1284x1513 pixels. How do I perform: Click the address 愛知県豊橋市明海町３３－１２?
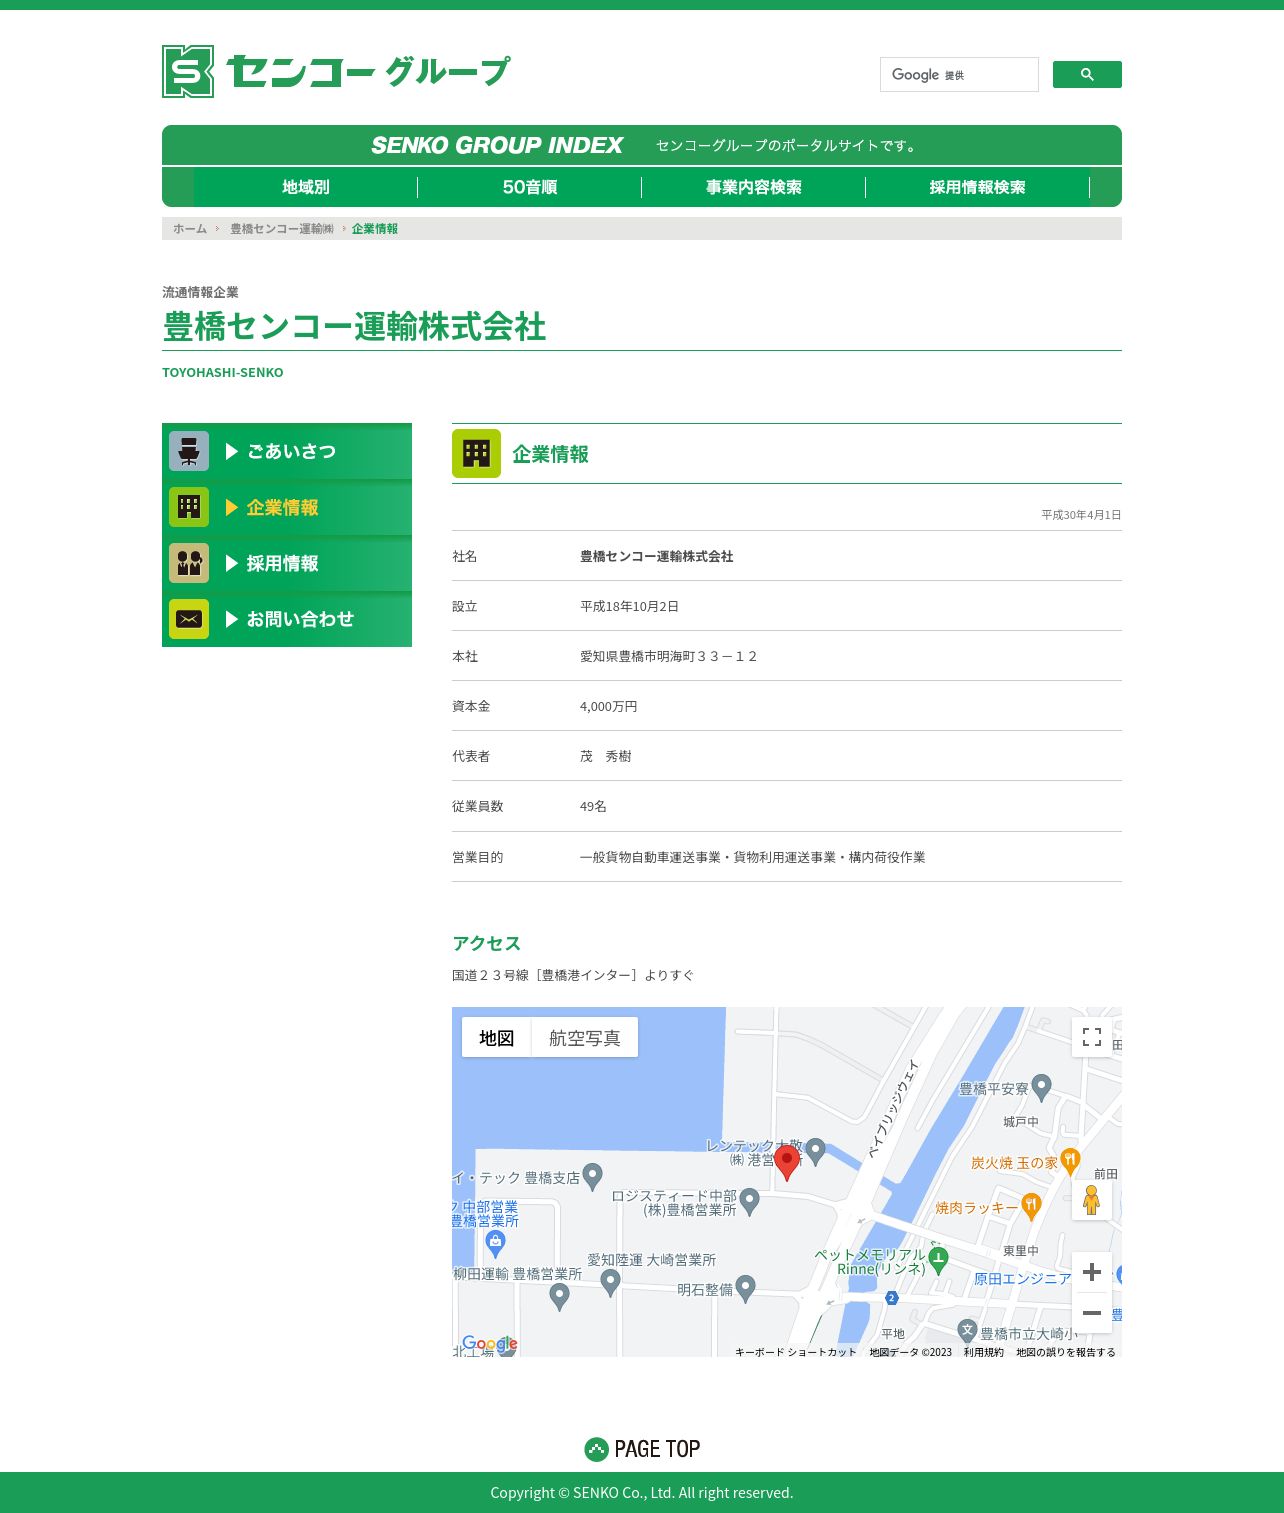click(669, 656)
